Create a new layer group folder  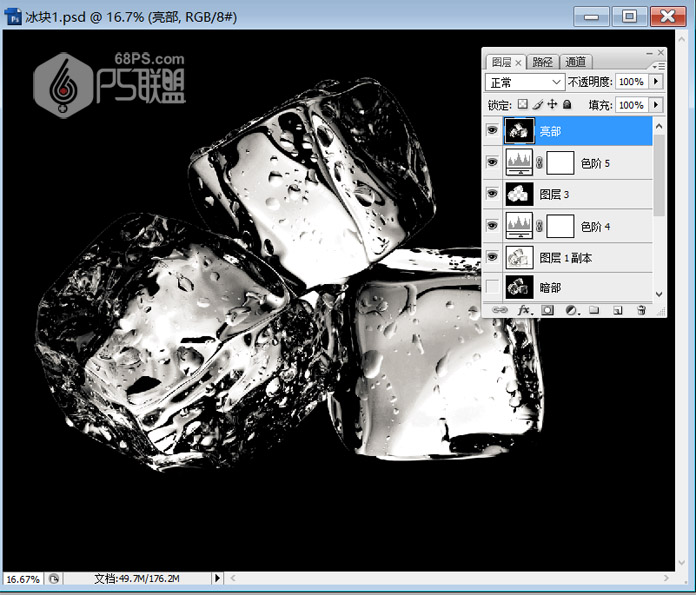pyautogui.click(x=594, y=311)
